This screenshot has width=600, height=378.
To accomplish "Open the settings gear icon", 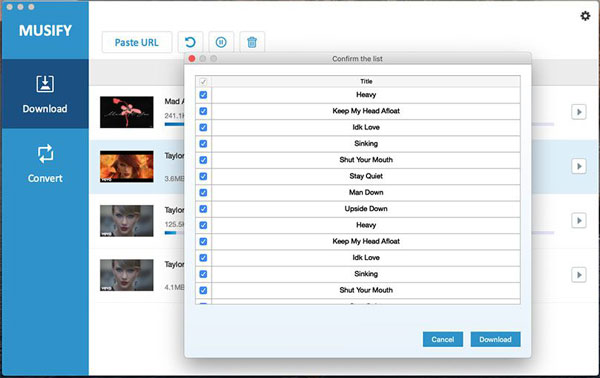I will click(x=585, y=16).
